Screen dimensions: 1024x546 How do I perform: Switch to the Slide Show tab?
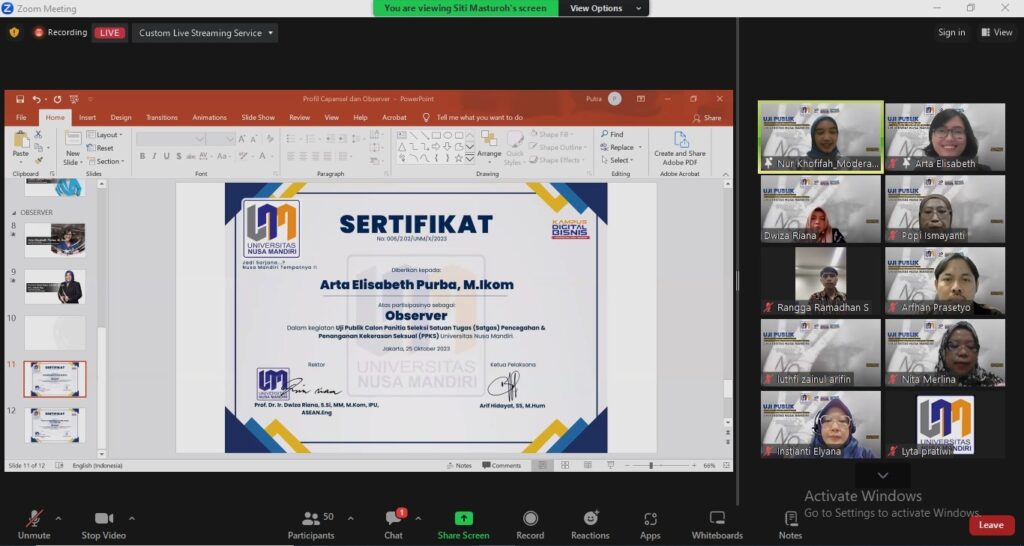click(x=258, y=118)
